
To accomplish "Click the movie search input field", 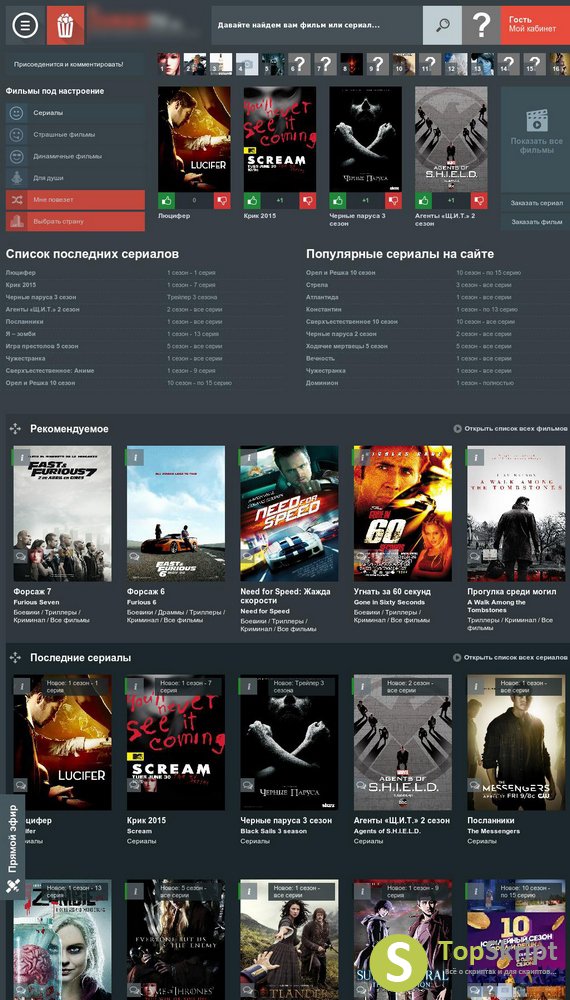I will point(317,26).
